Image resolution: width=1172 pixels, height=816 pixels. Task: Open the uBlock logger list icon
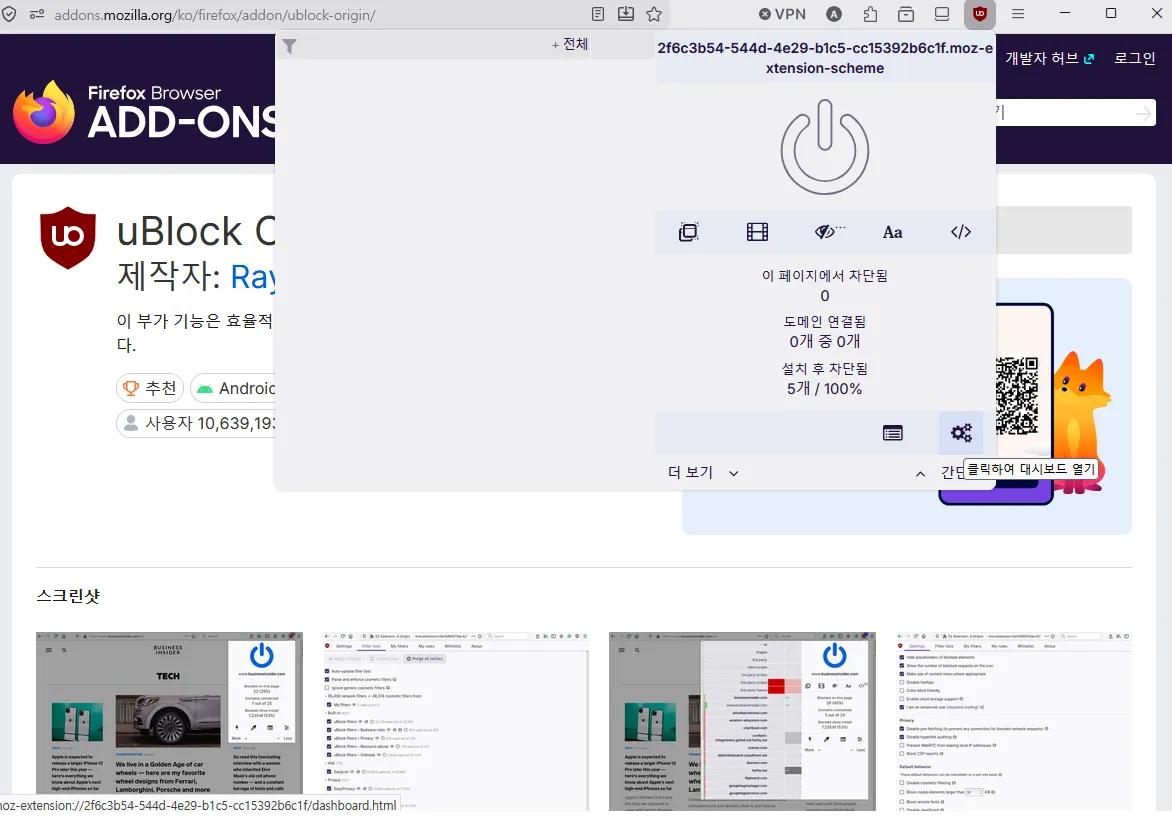point(892,433)
